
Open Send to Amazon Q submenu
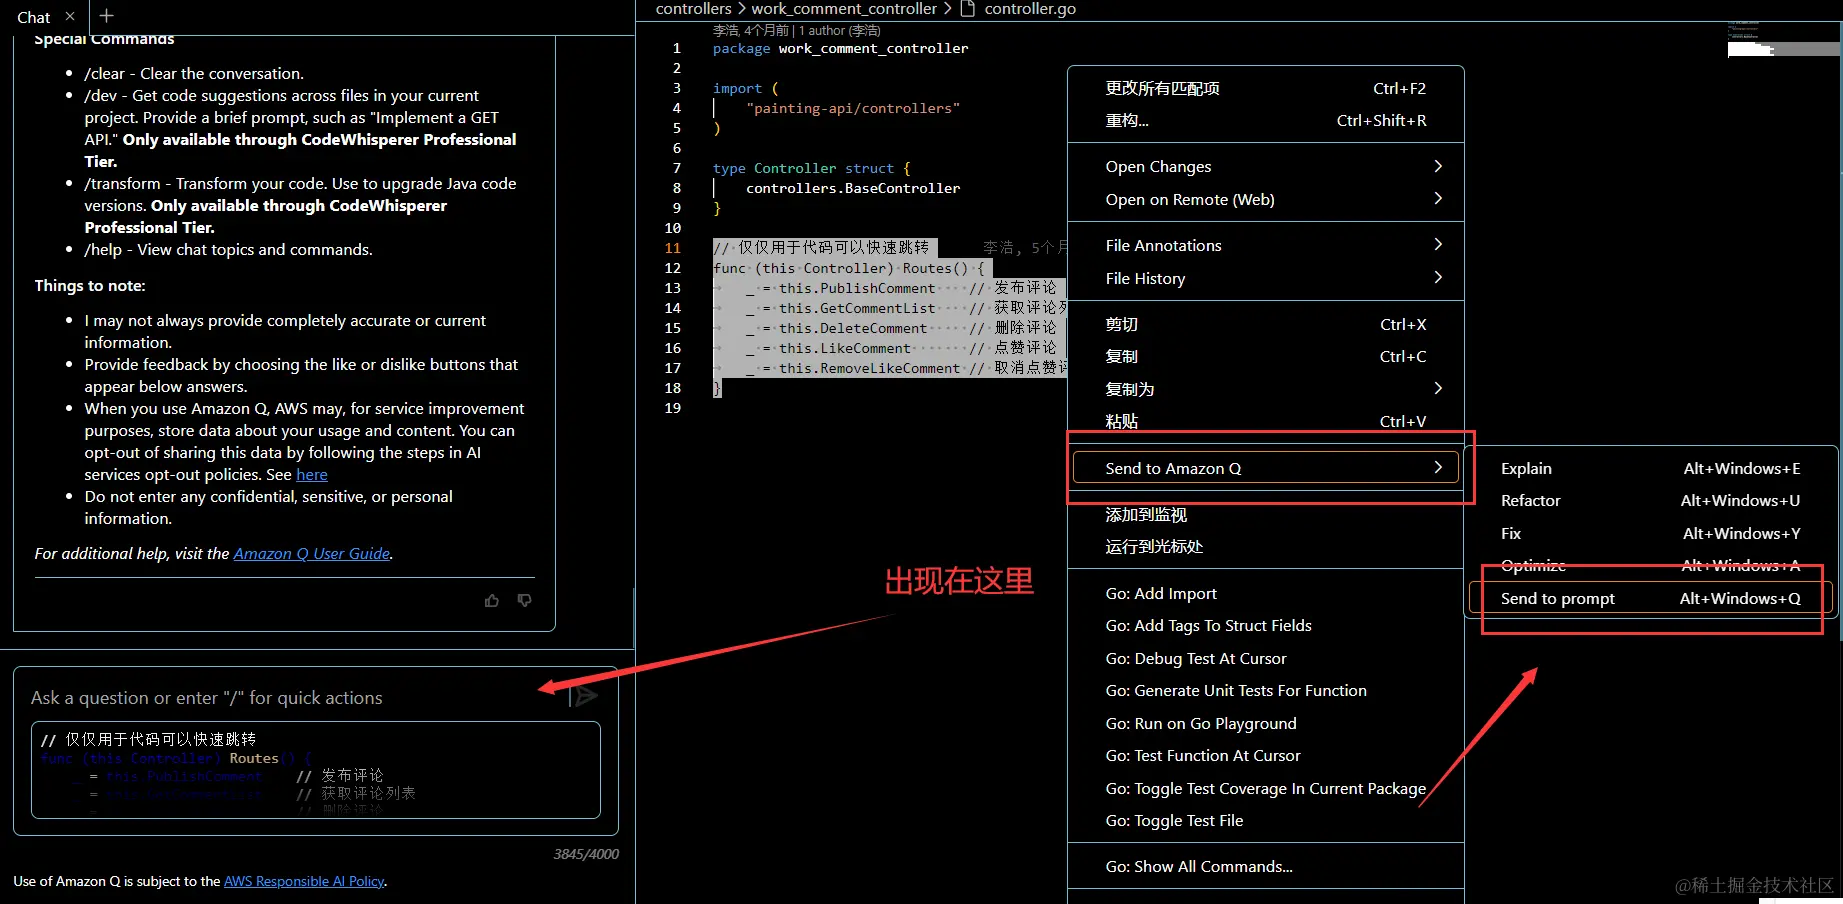pyautogui.click(x=1265, y=468)
